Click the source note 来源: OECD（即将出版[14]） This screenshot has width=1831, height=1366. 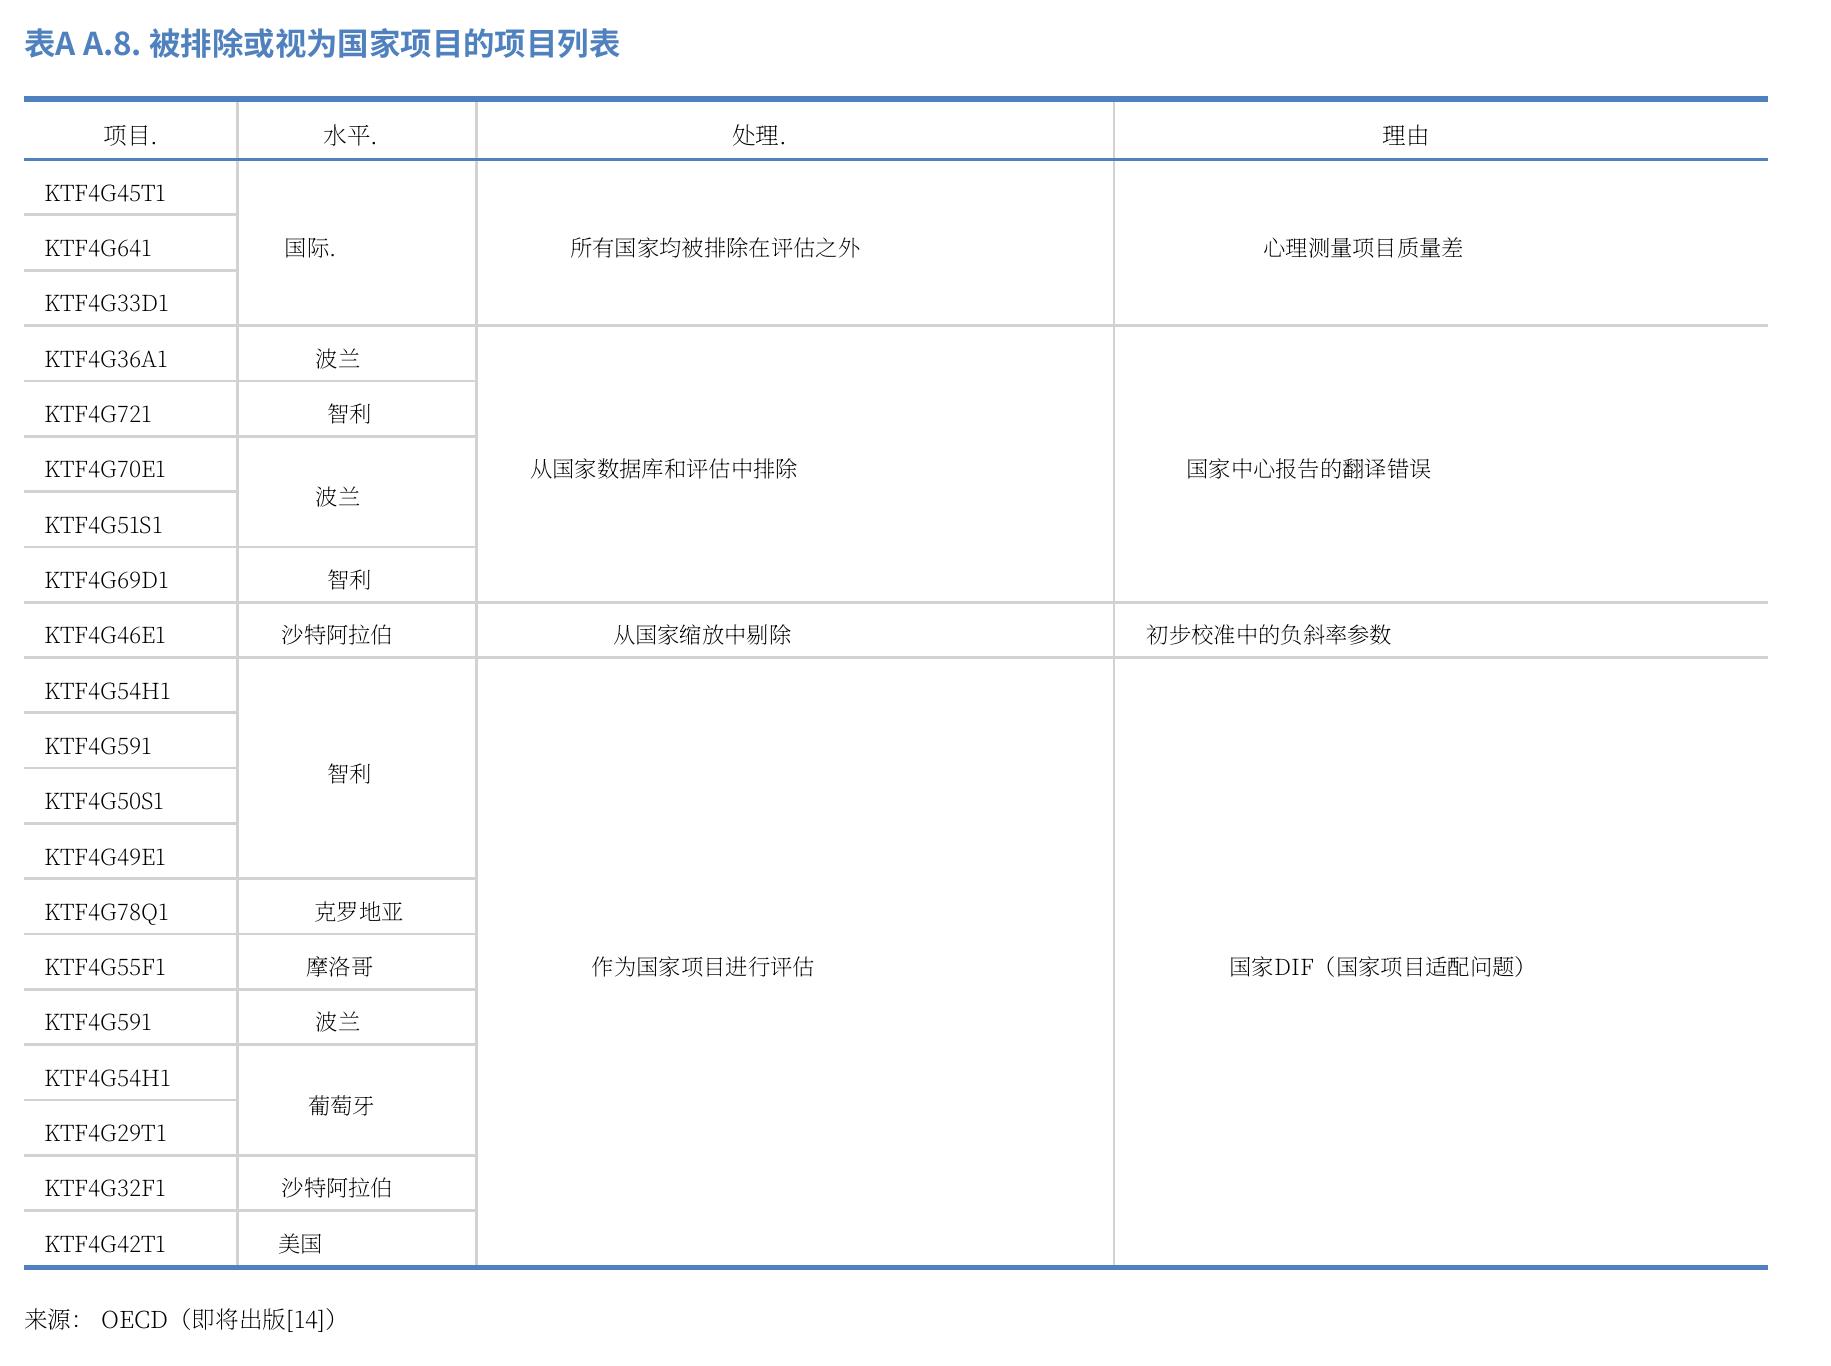pos(181,1320)
